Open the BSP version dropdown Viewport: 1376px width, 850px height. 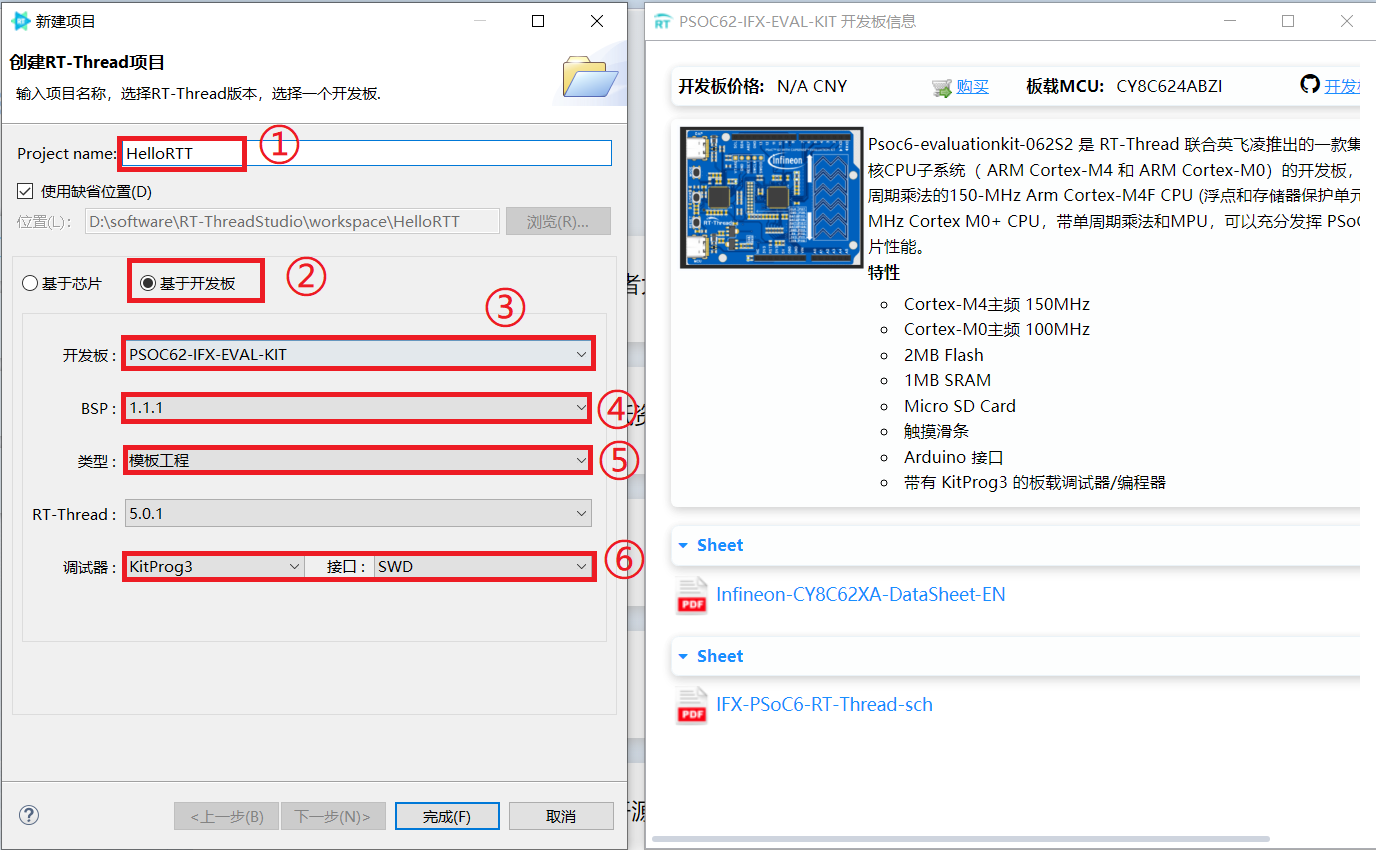(x=358, y=408)
